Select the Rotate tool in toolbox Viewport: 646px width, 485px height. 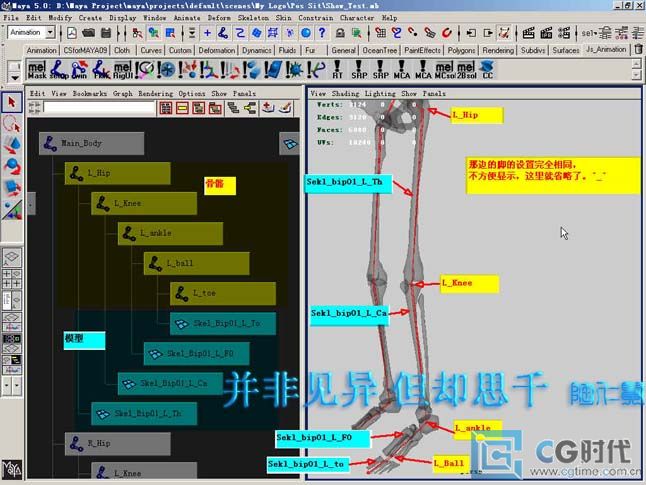(x=12, y=166)
